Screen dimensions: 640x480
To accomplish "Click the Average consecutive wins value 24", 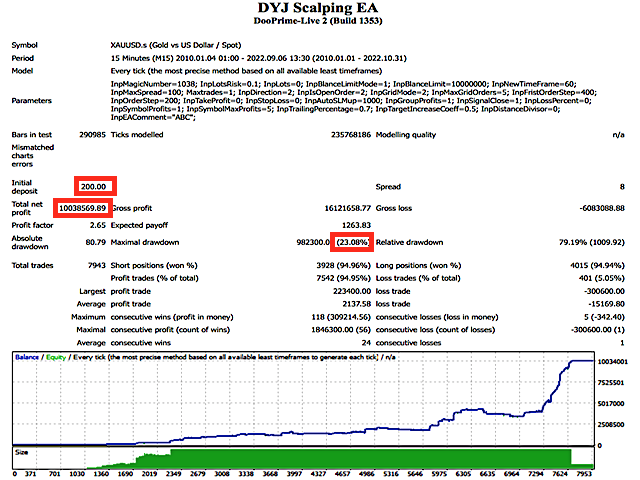I will coord(366,343).
